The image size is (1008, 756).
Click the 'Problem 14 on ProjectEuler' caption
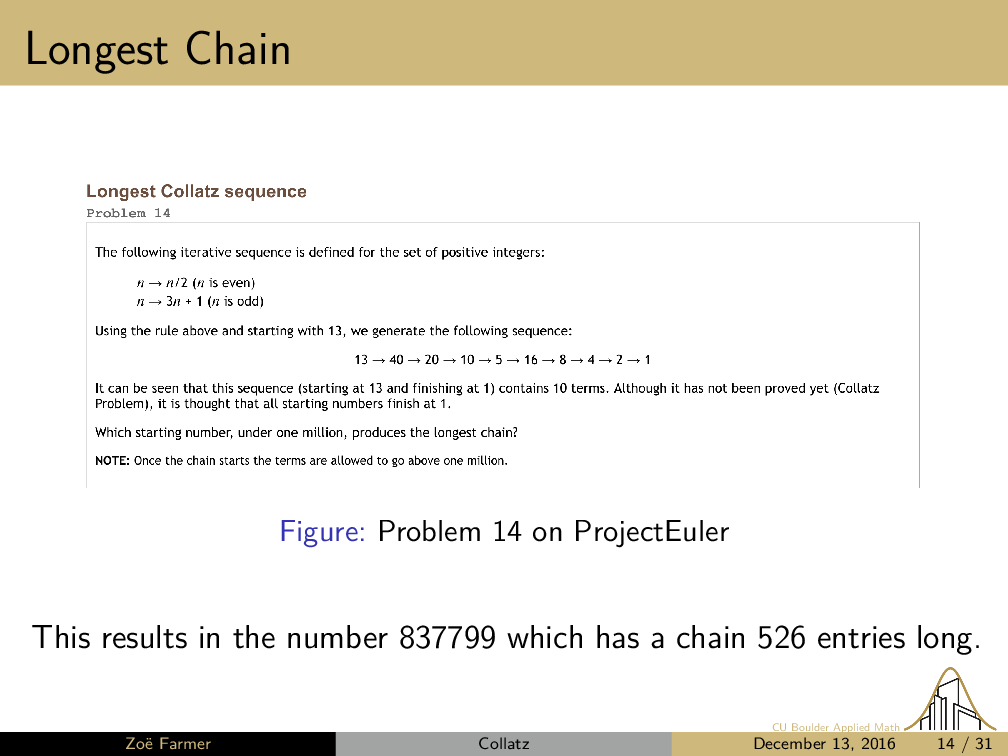coord(553,531)
